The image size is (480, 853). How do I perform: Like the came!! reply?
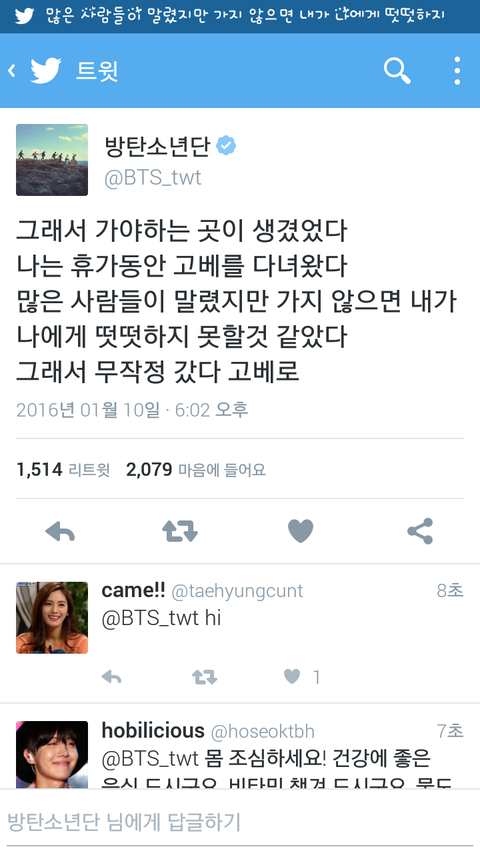292,677
